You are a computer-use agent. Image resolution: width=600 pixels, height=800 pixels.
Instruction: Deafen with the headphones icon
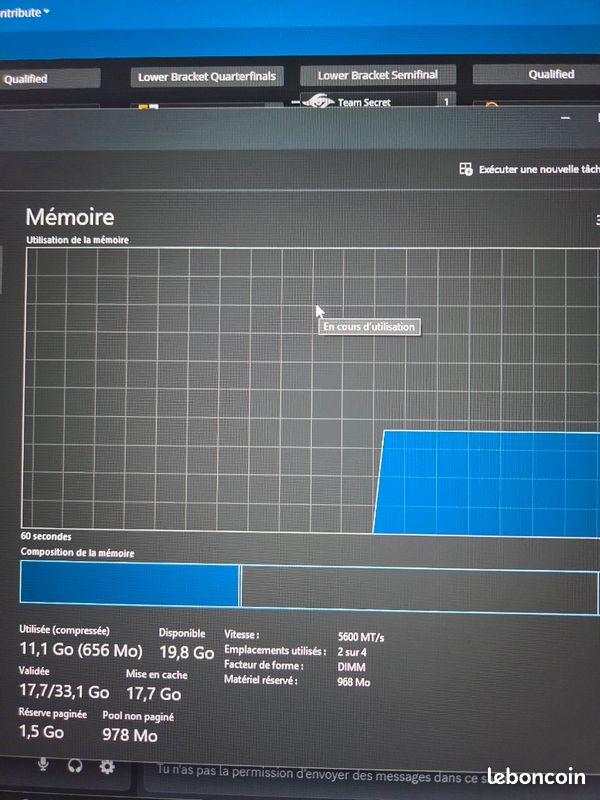click(76, 765)
